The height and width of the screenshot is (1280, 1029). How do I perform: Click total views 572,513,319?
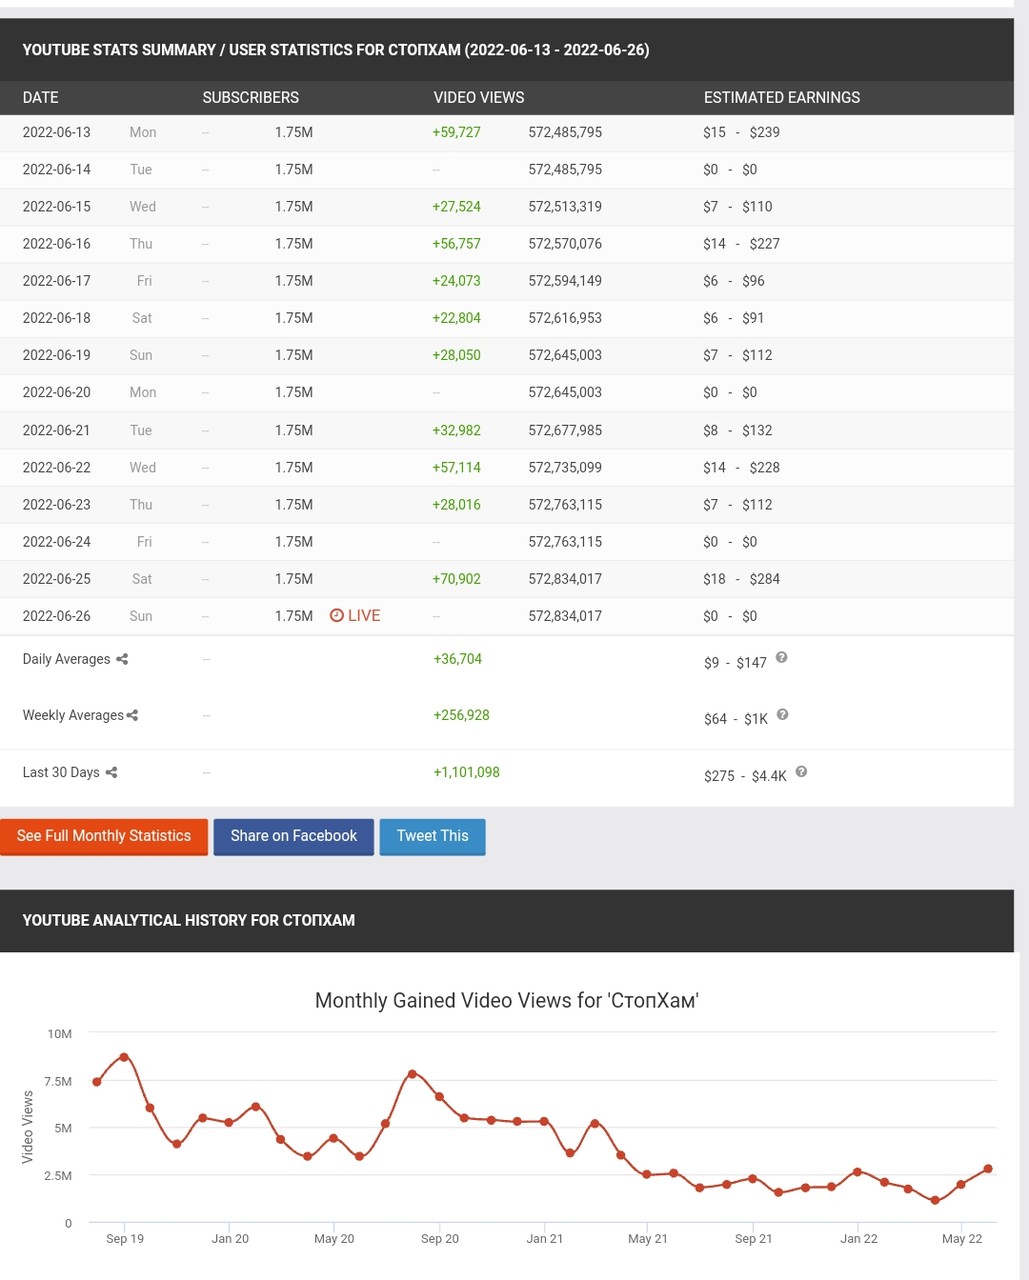(x=565, y=206)
